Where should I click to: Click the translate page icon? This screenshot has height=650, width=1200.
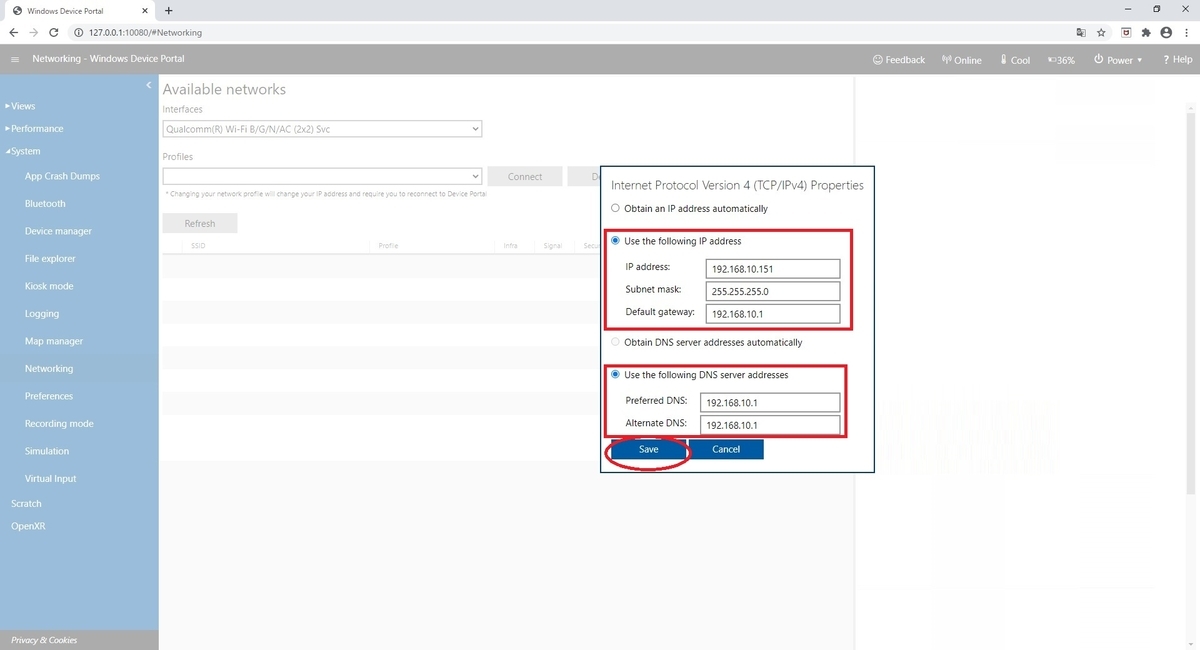click(x=1081, y=32)
